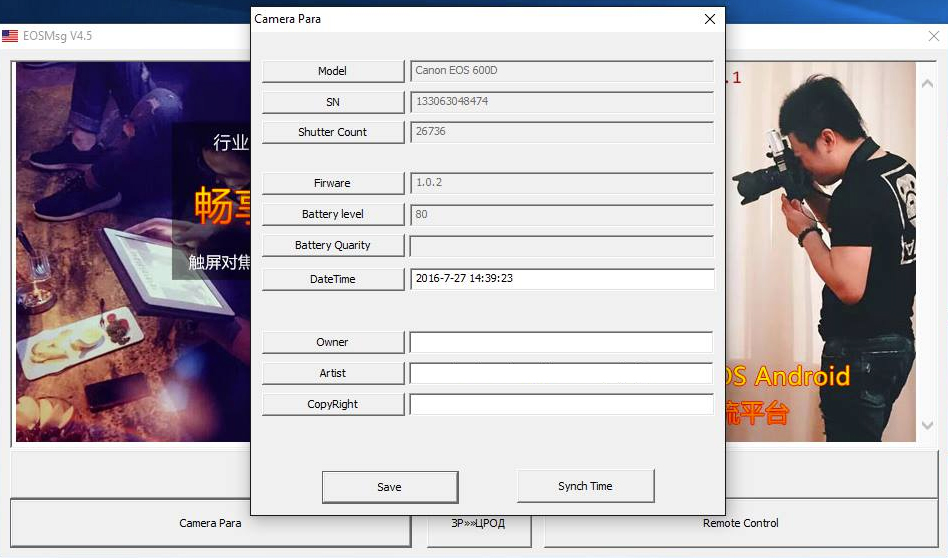Screen dimensions: 948x558
Task: Click the Save button
Action: click(x=389, y=487)
